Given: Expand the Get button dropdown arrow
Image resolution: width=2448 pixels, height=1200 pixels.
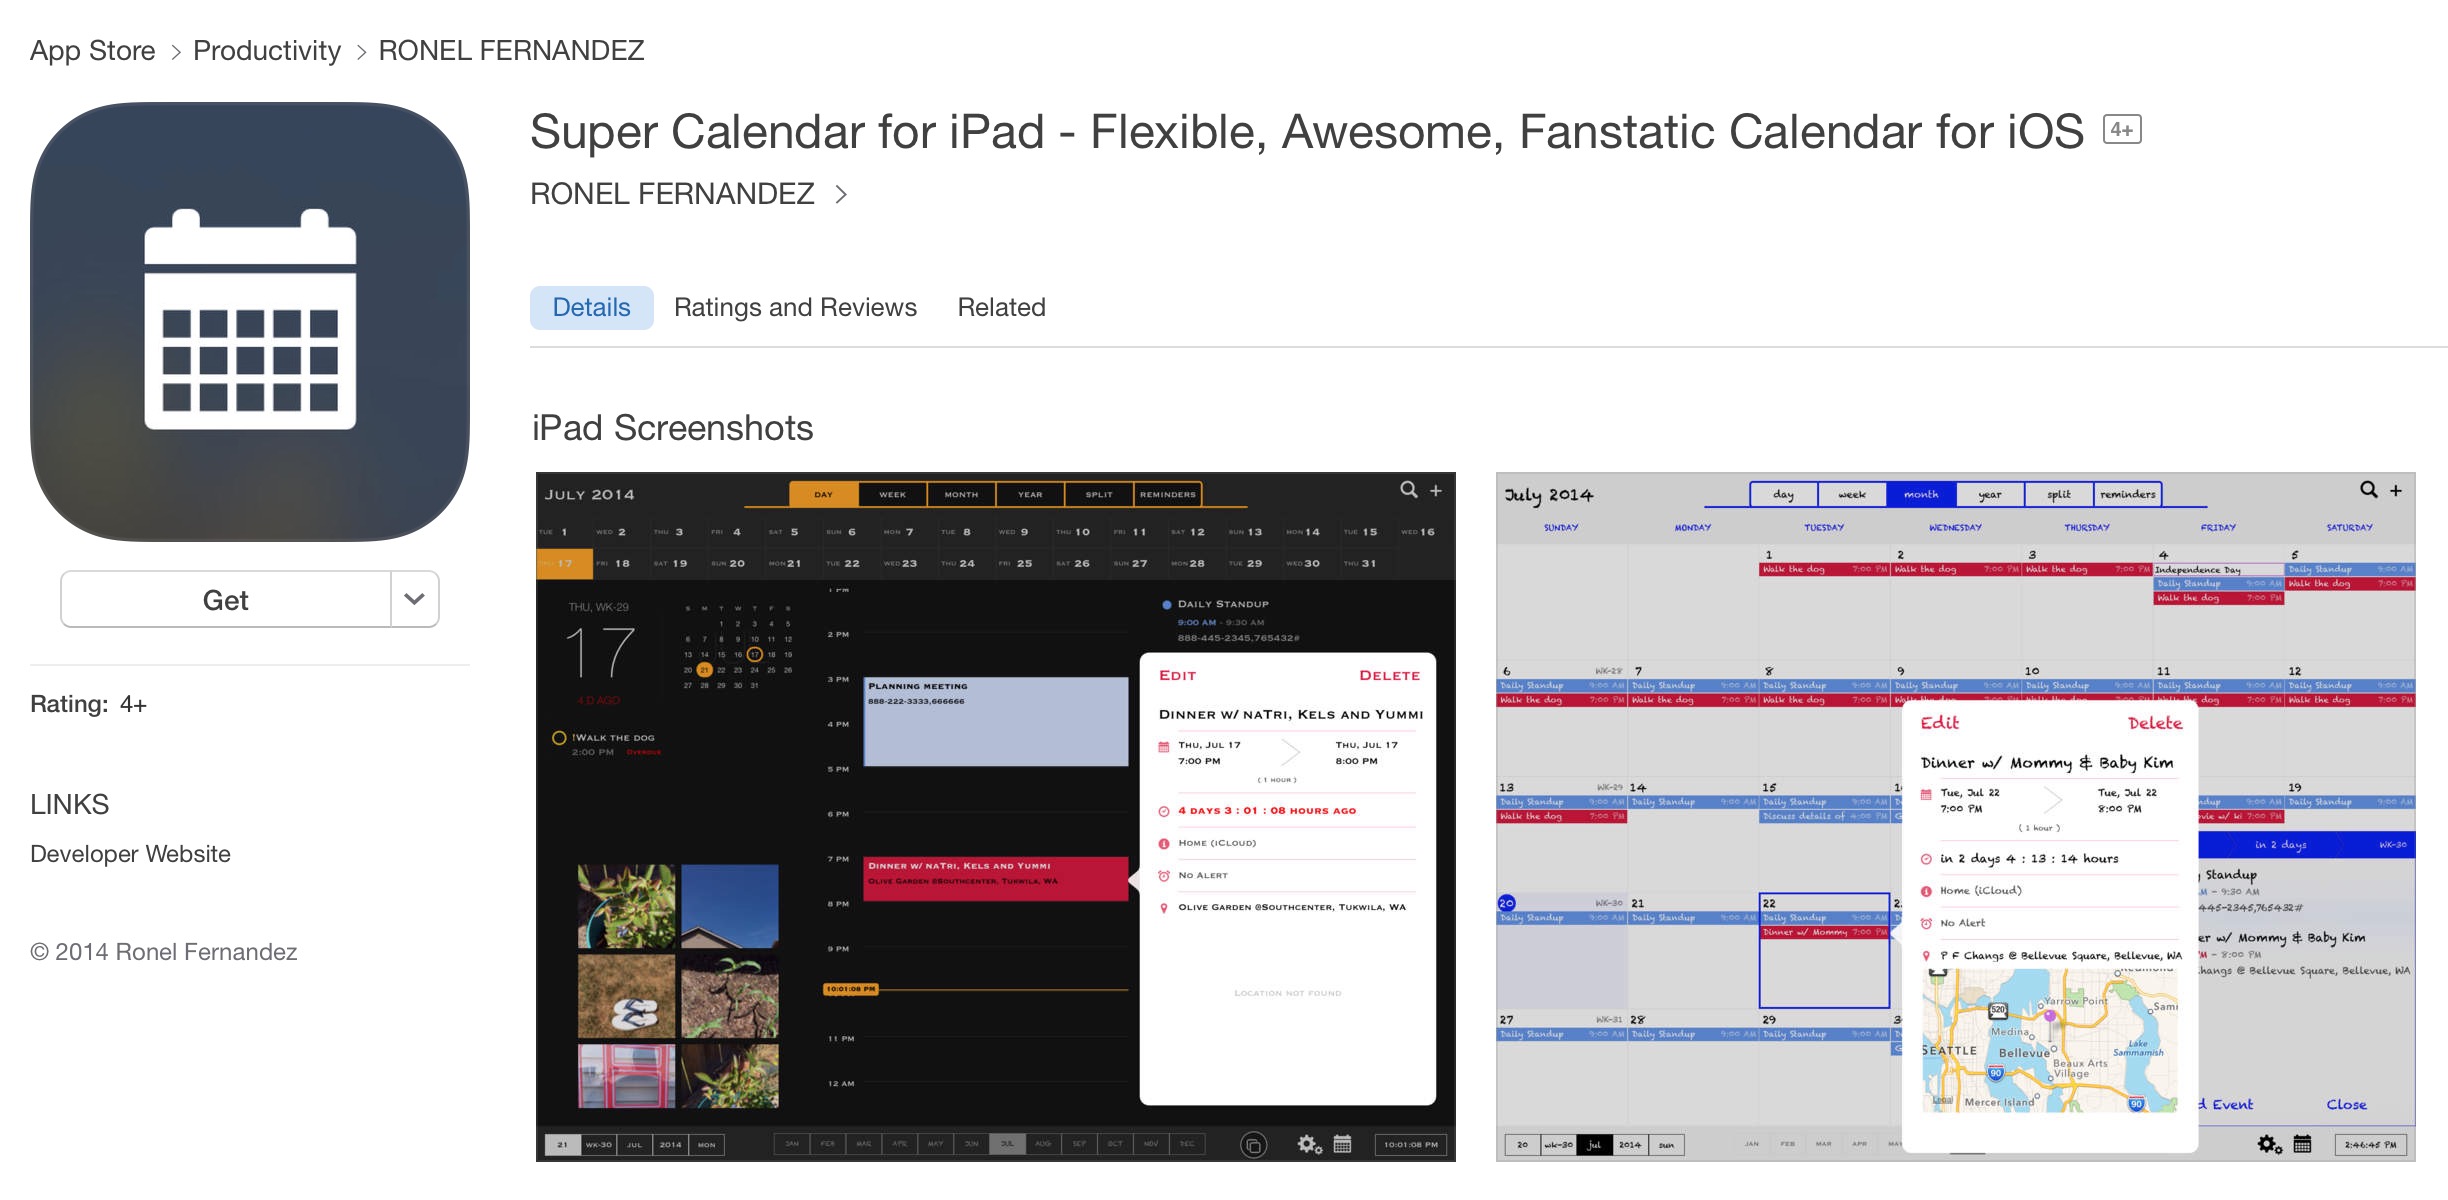Looking at the screenshot, I should point(412,598).
